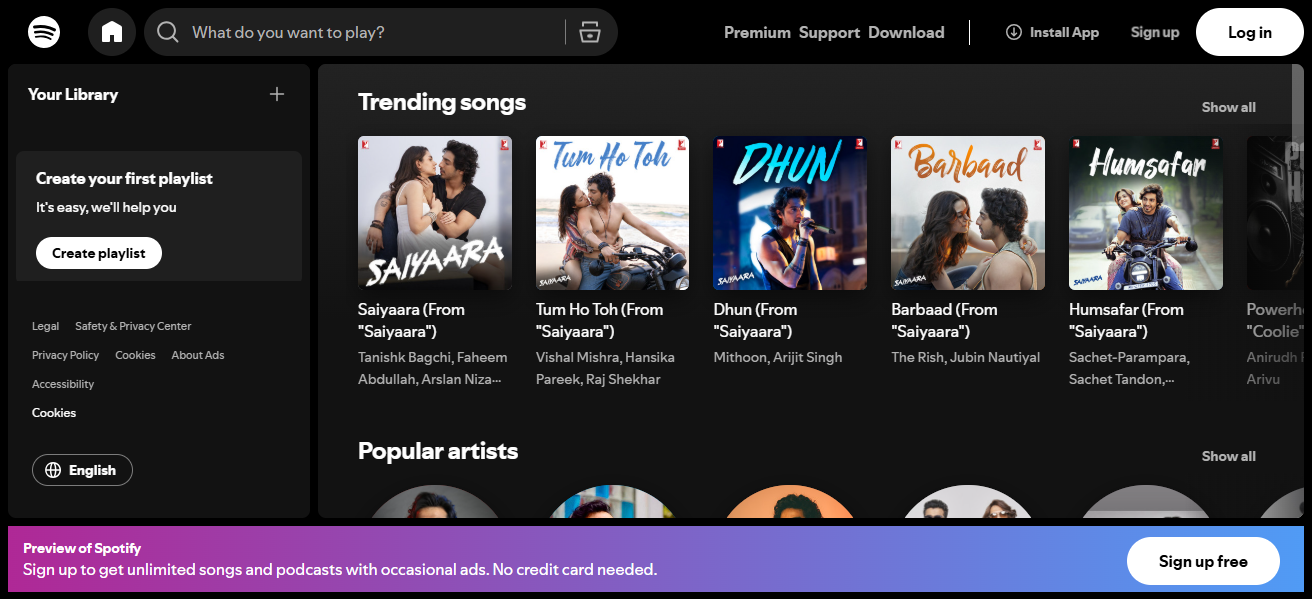1312x599 pixels.
Task: Click 'Dhun (From "Saiyaara")' song title
Action: tap(755, 320)
